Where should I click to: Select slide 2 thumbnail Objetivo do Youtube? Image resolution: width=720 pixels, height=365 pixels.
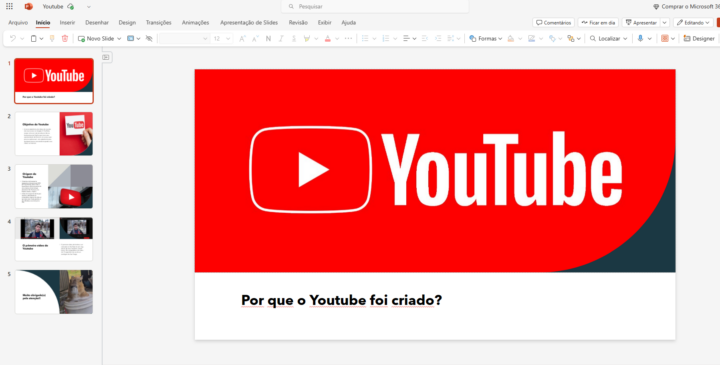click(x=54, y=134)
